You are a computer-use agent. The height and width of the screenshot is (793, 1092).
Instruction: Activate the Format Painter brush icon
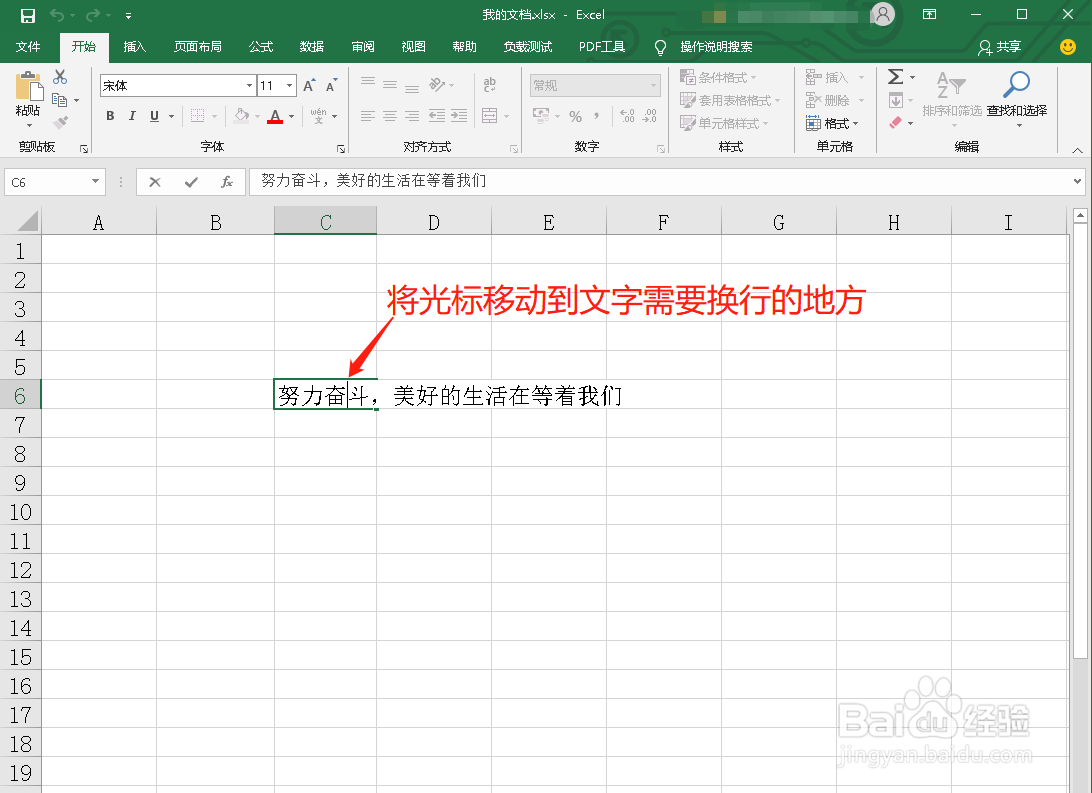coord(60,122)
